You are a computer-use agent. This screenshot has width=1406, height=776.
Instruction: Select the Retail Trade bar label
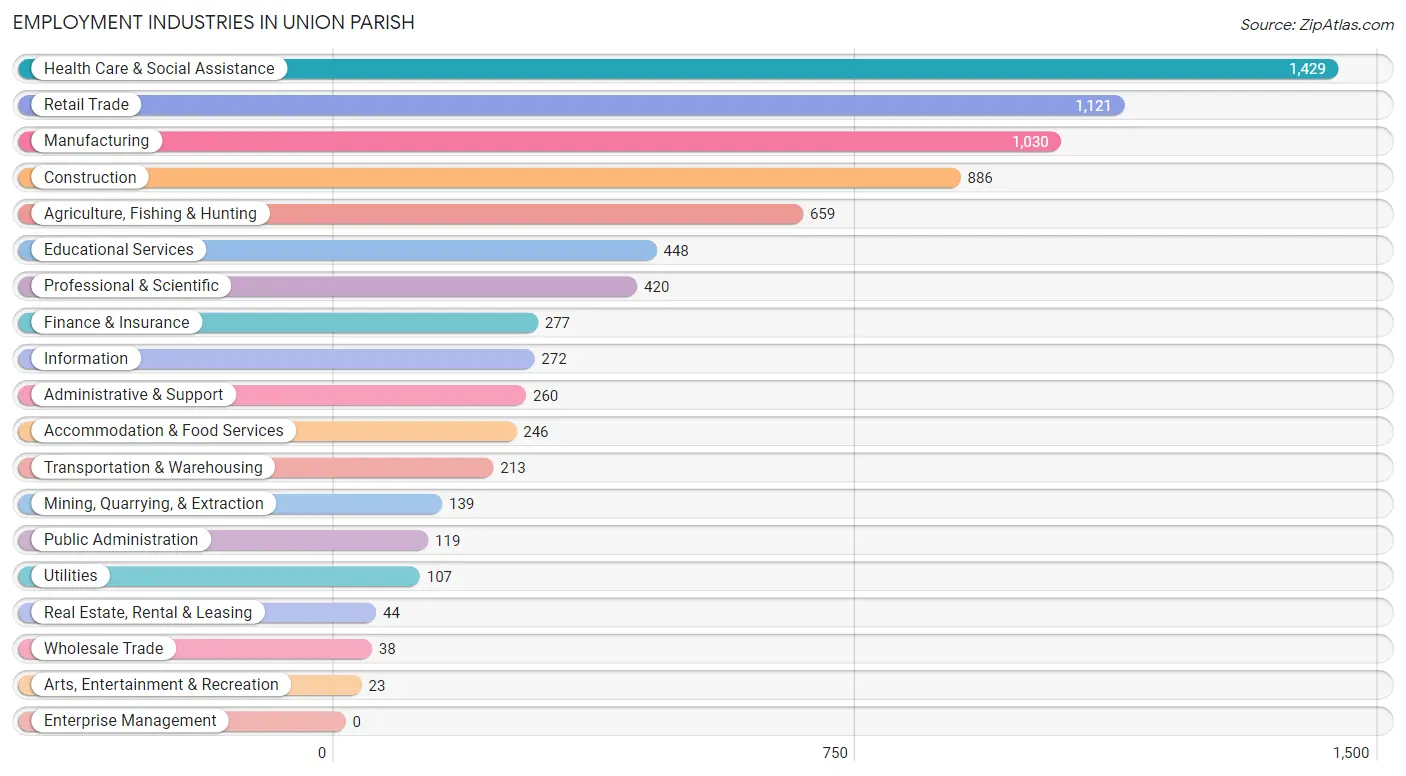tap(86, 104)
